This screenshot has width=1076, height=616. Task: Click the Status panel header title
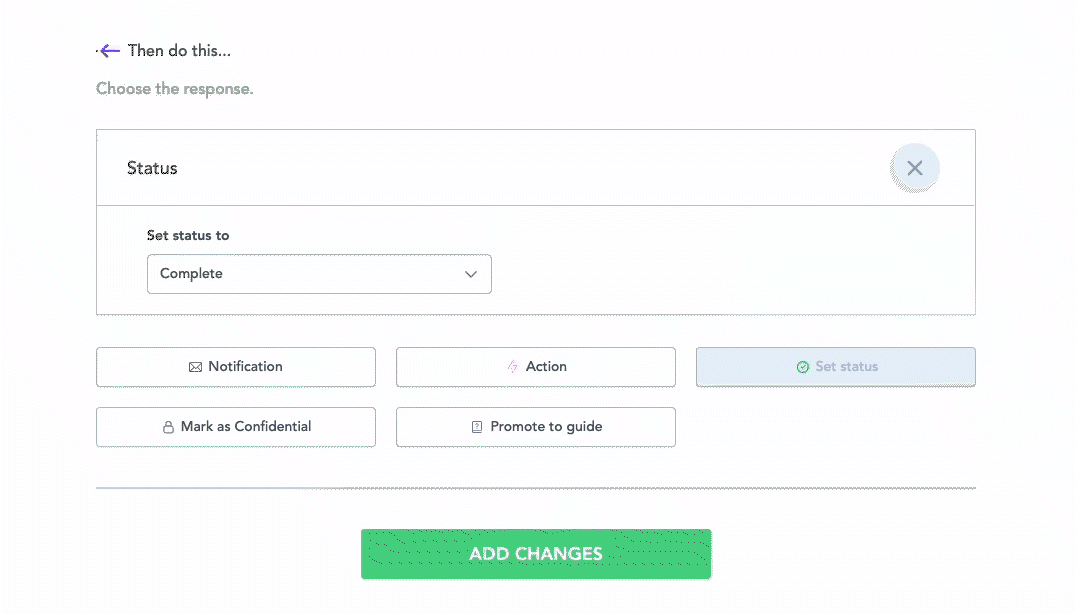point(152,168)
